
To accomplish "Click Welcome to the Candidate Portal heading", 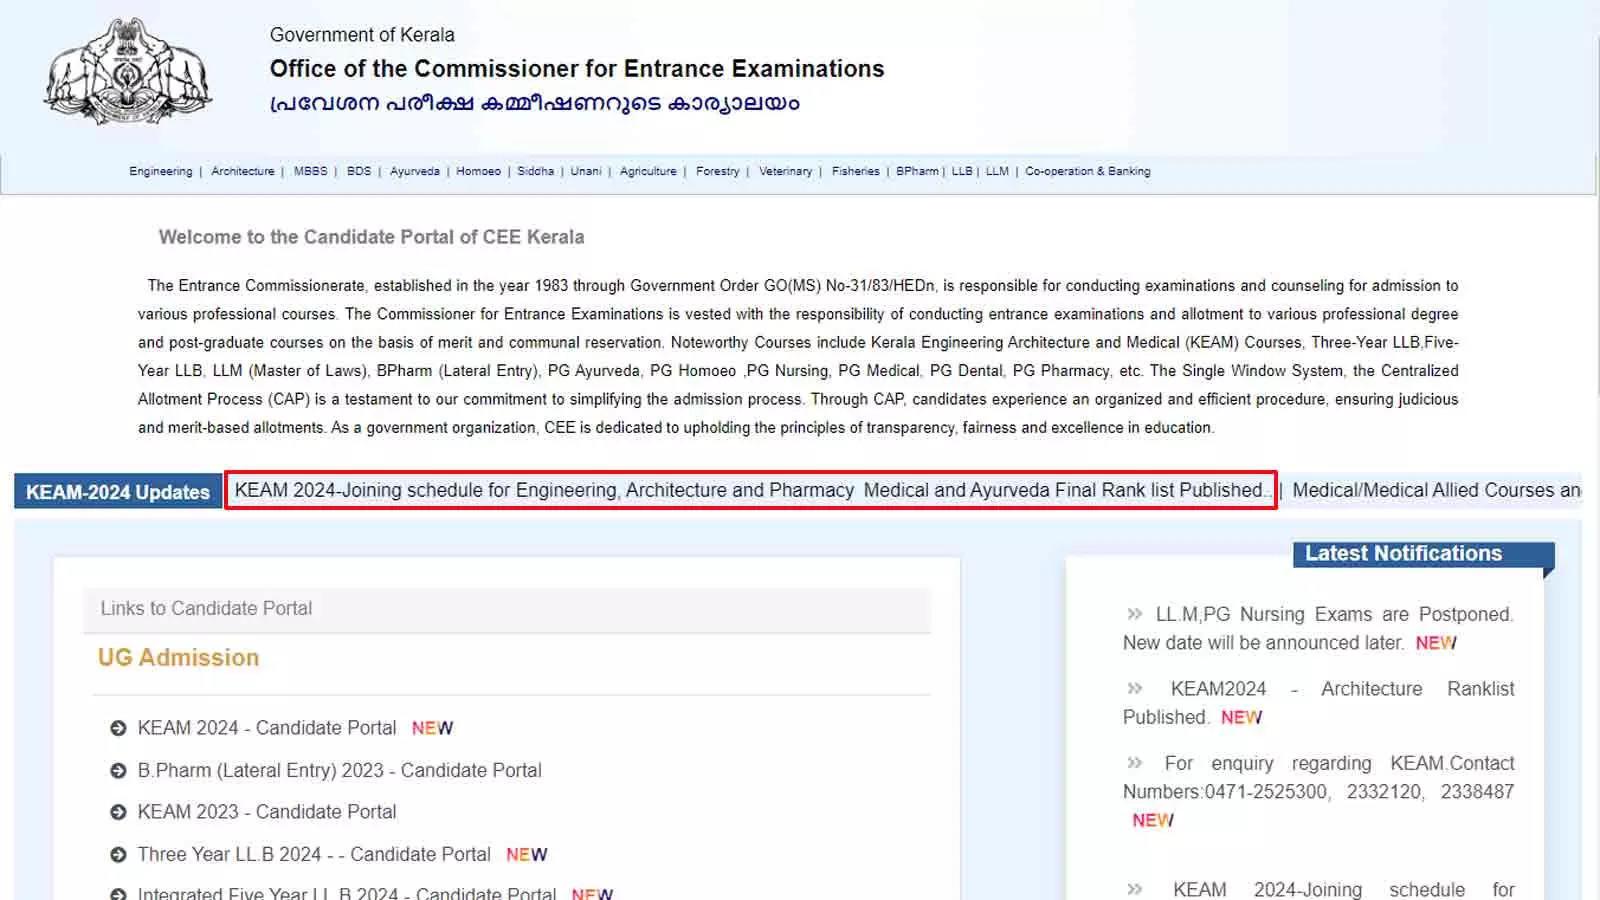I will (x=371, y=238).
